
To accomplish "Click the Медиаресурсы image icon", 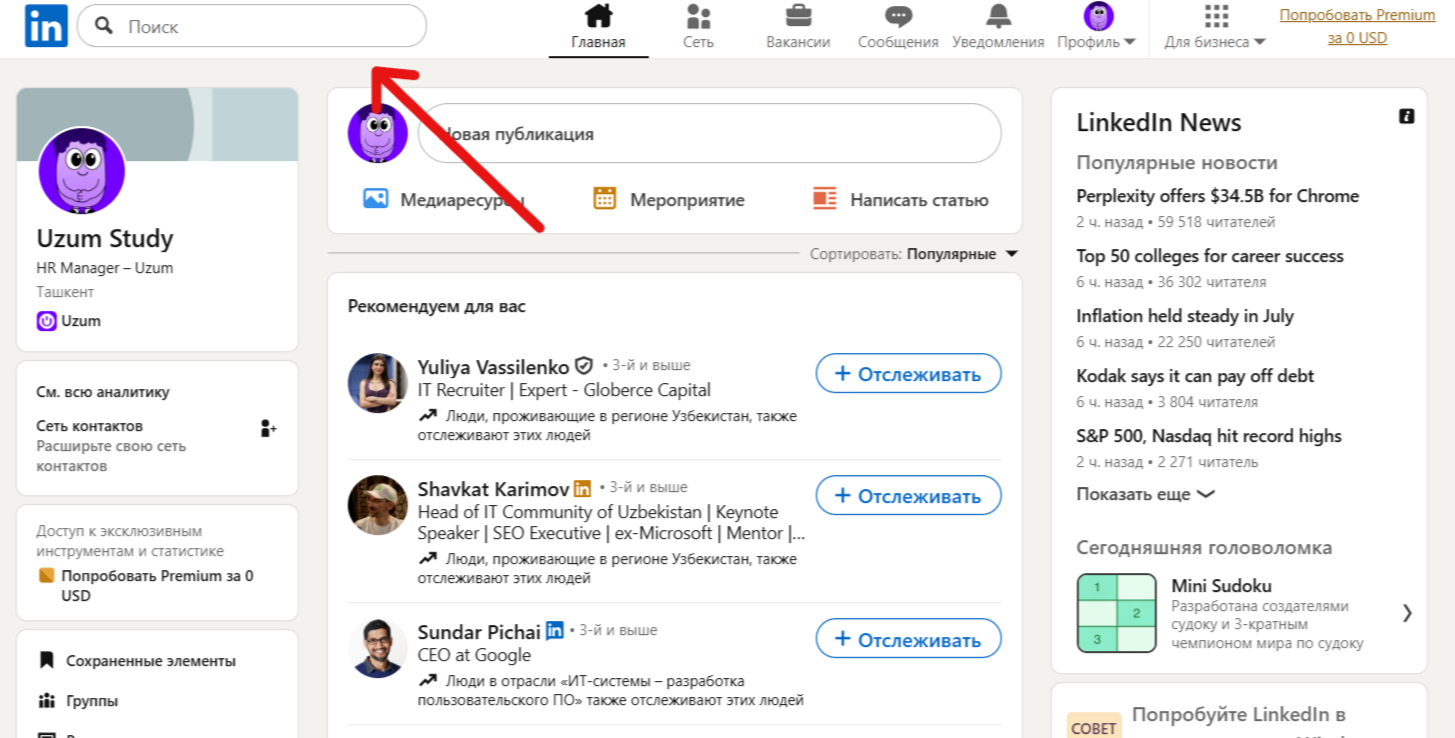I will tap(375, 198).
